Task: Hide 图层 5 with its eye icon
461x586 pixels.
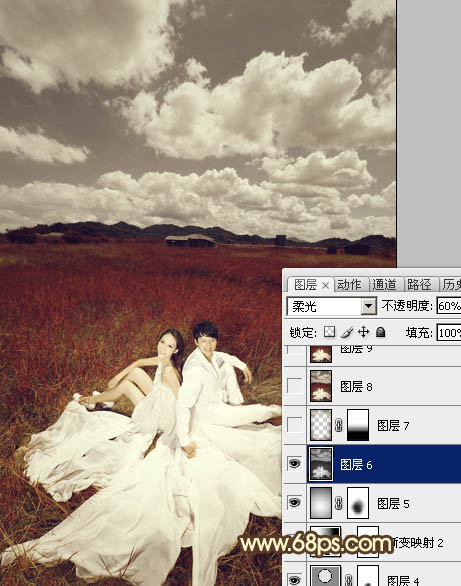Action: [x=295, y=503]
